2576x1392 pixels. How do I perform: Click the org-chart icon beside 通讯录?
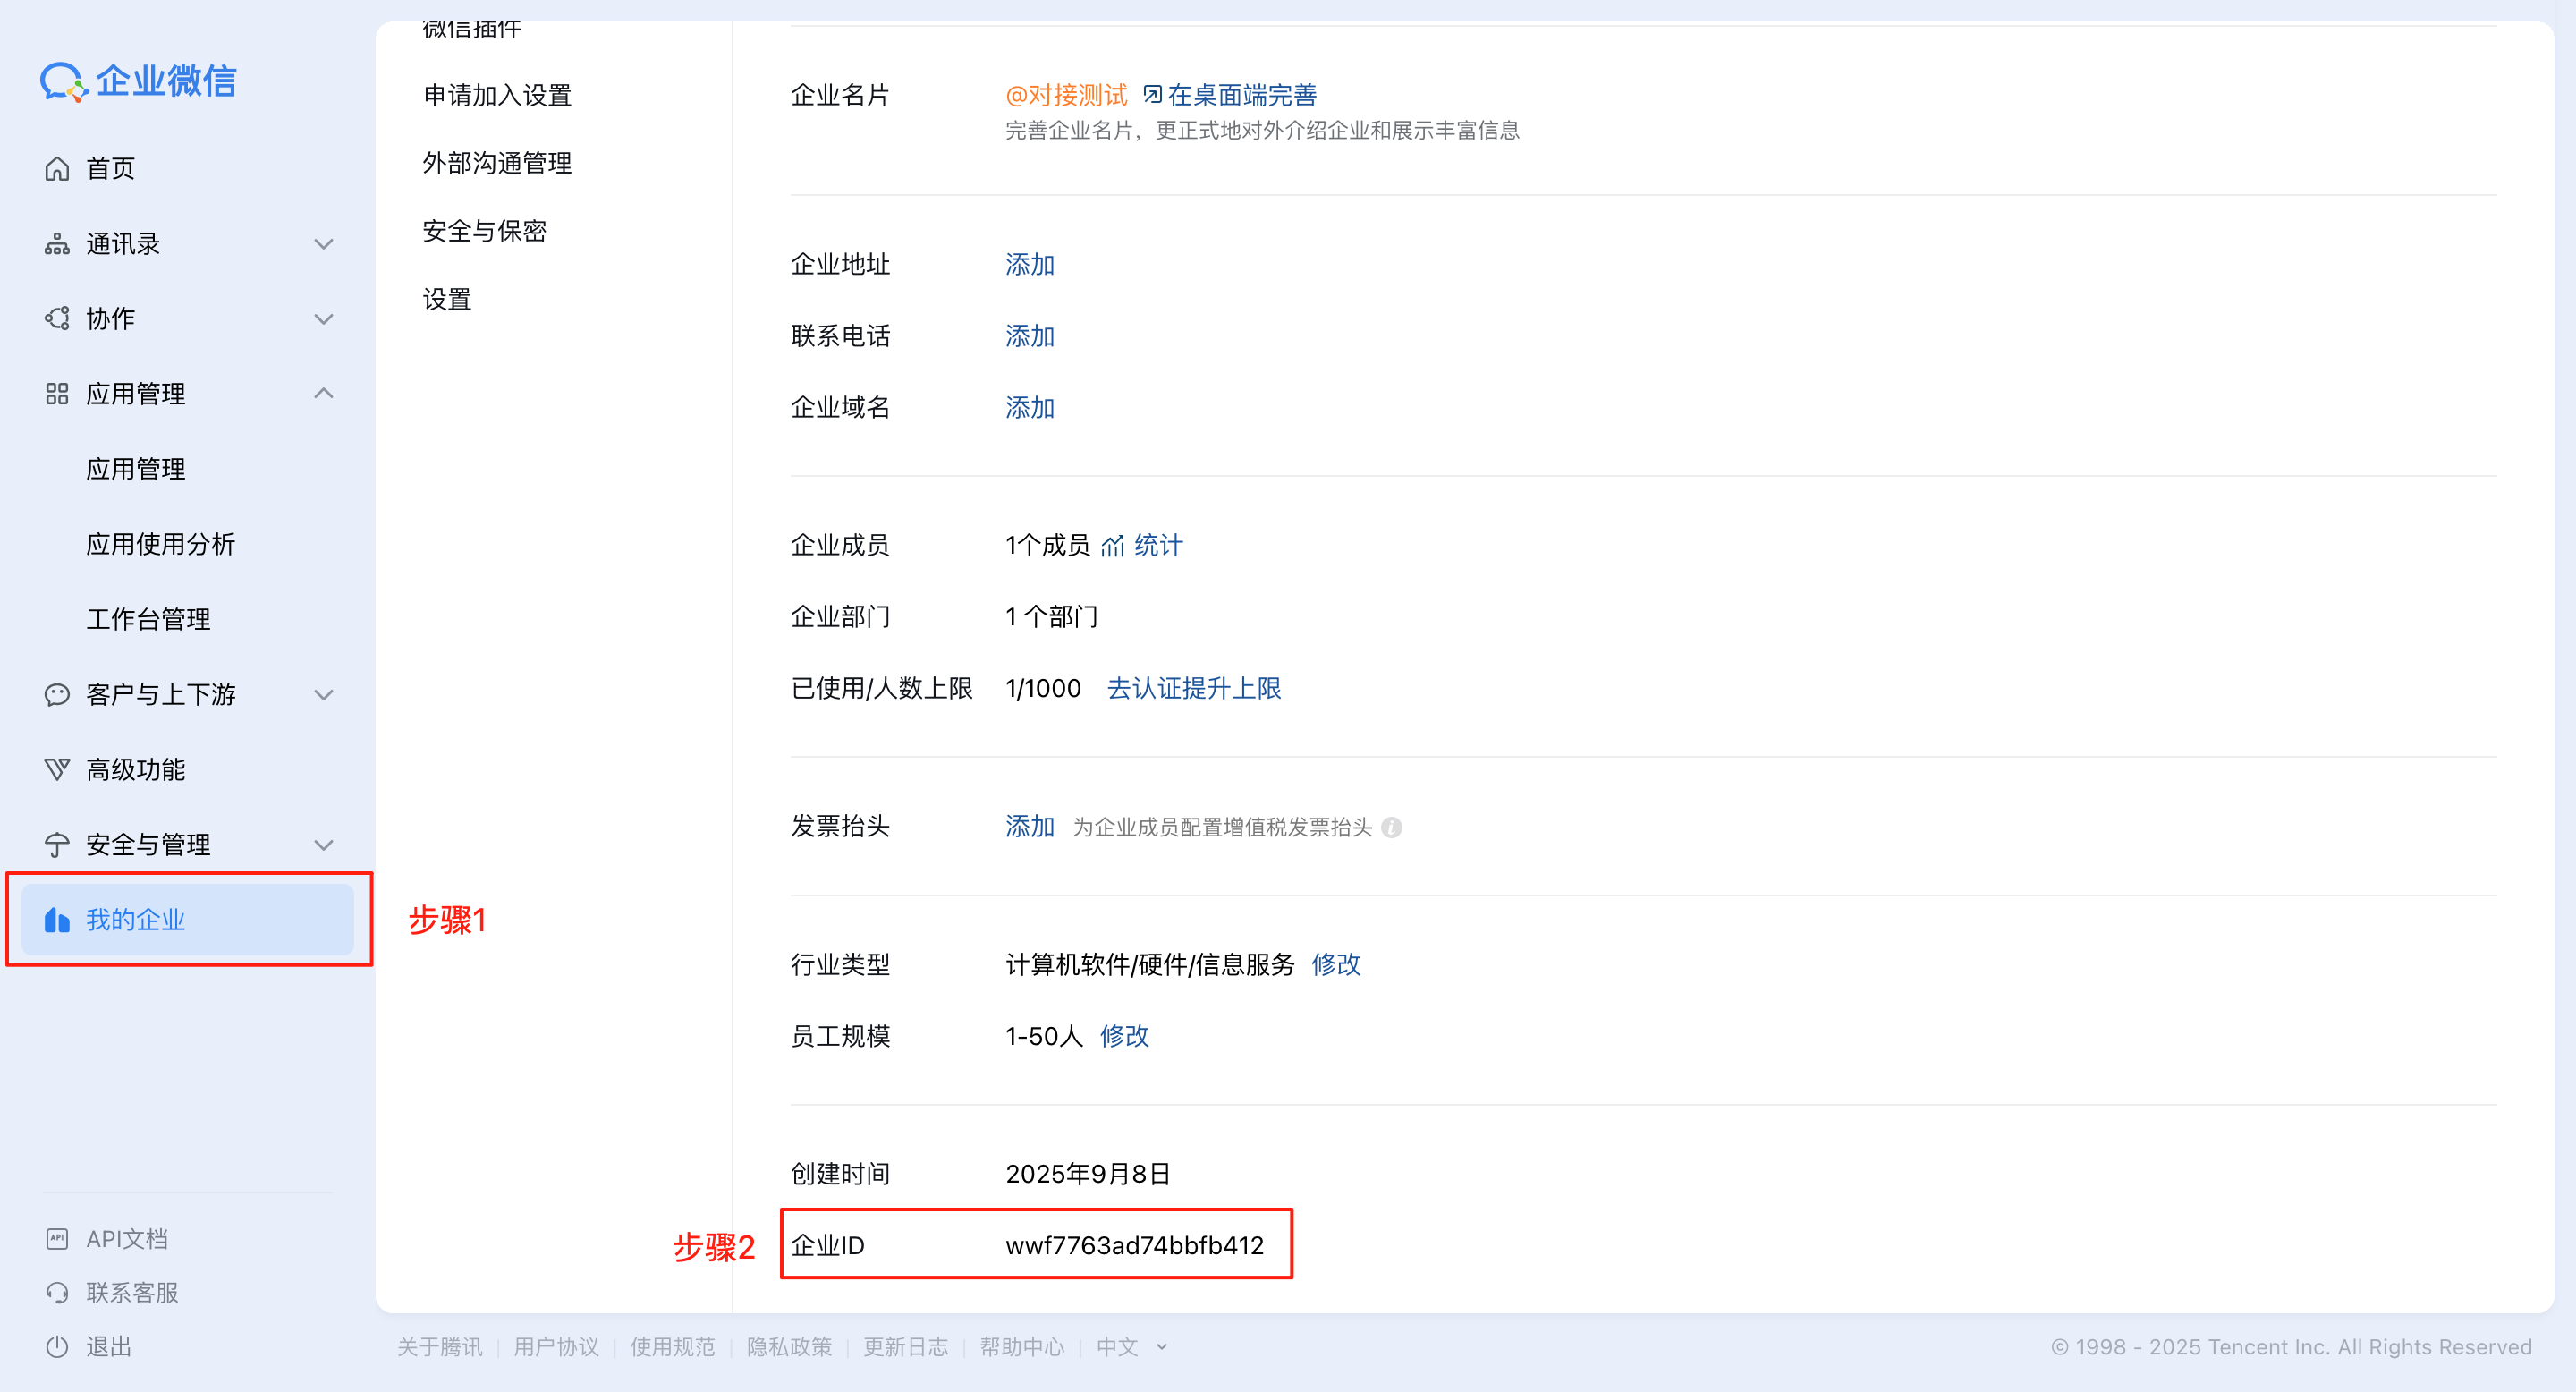[x=57, y=244]
